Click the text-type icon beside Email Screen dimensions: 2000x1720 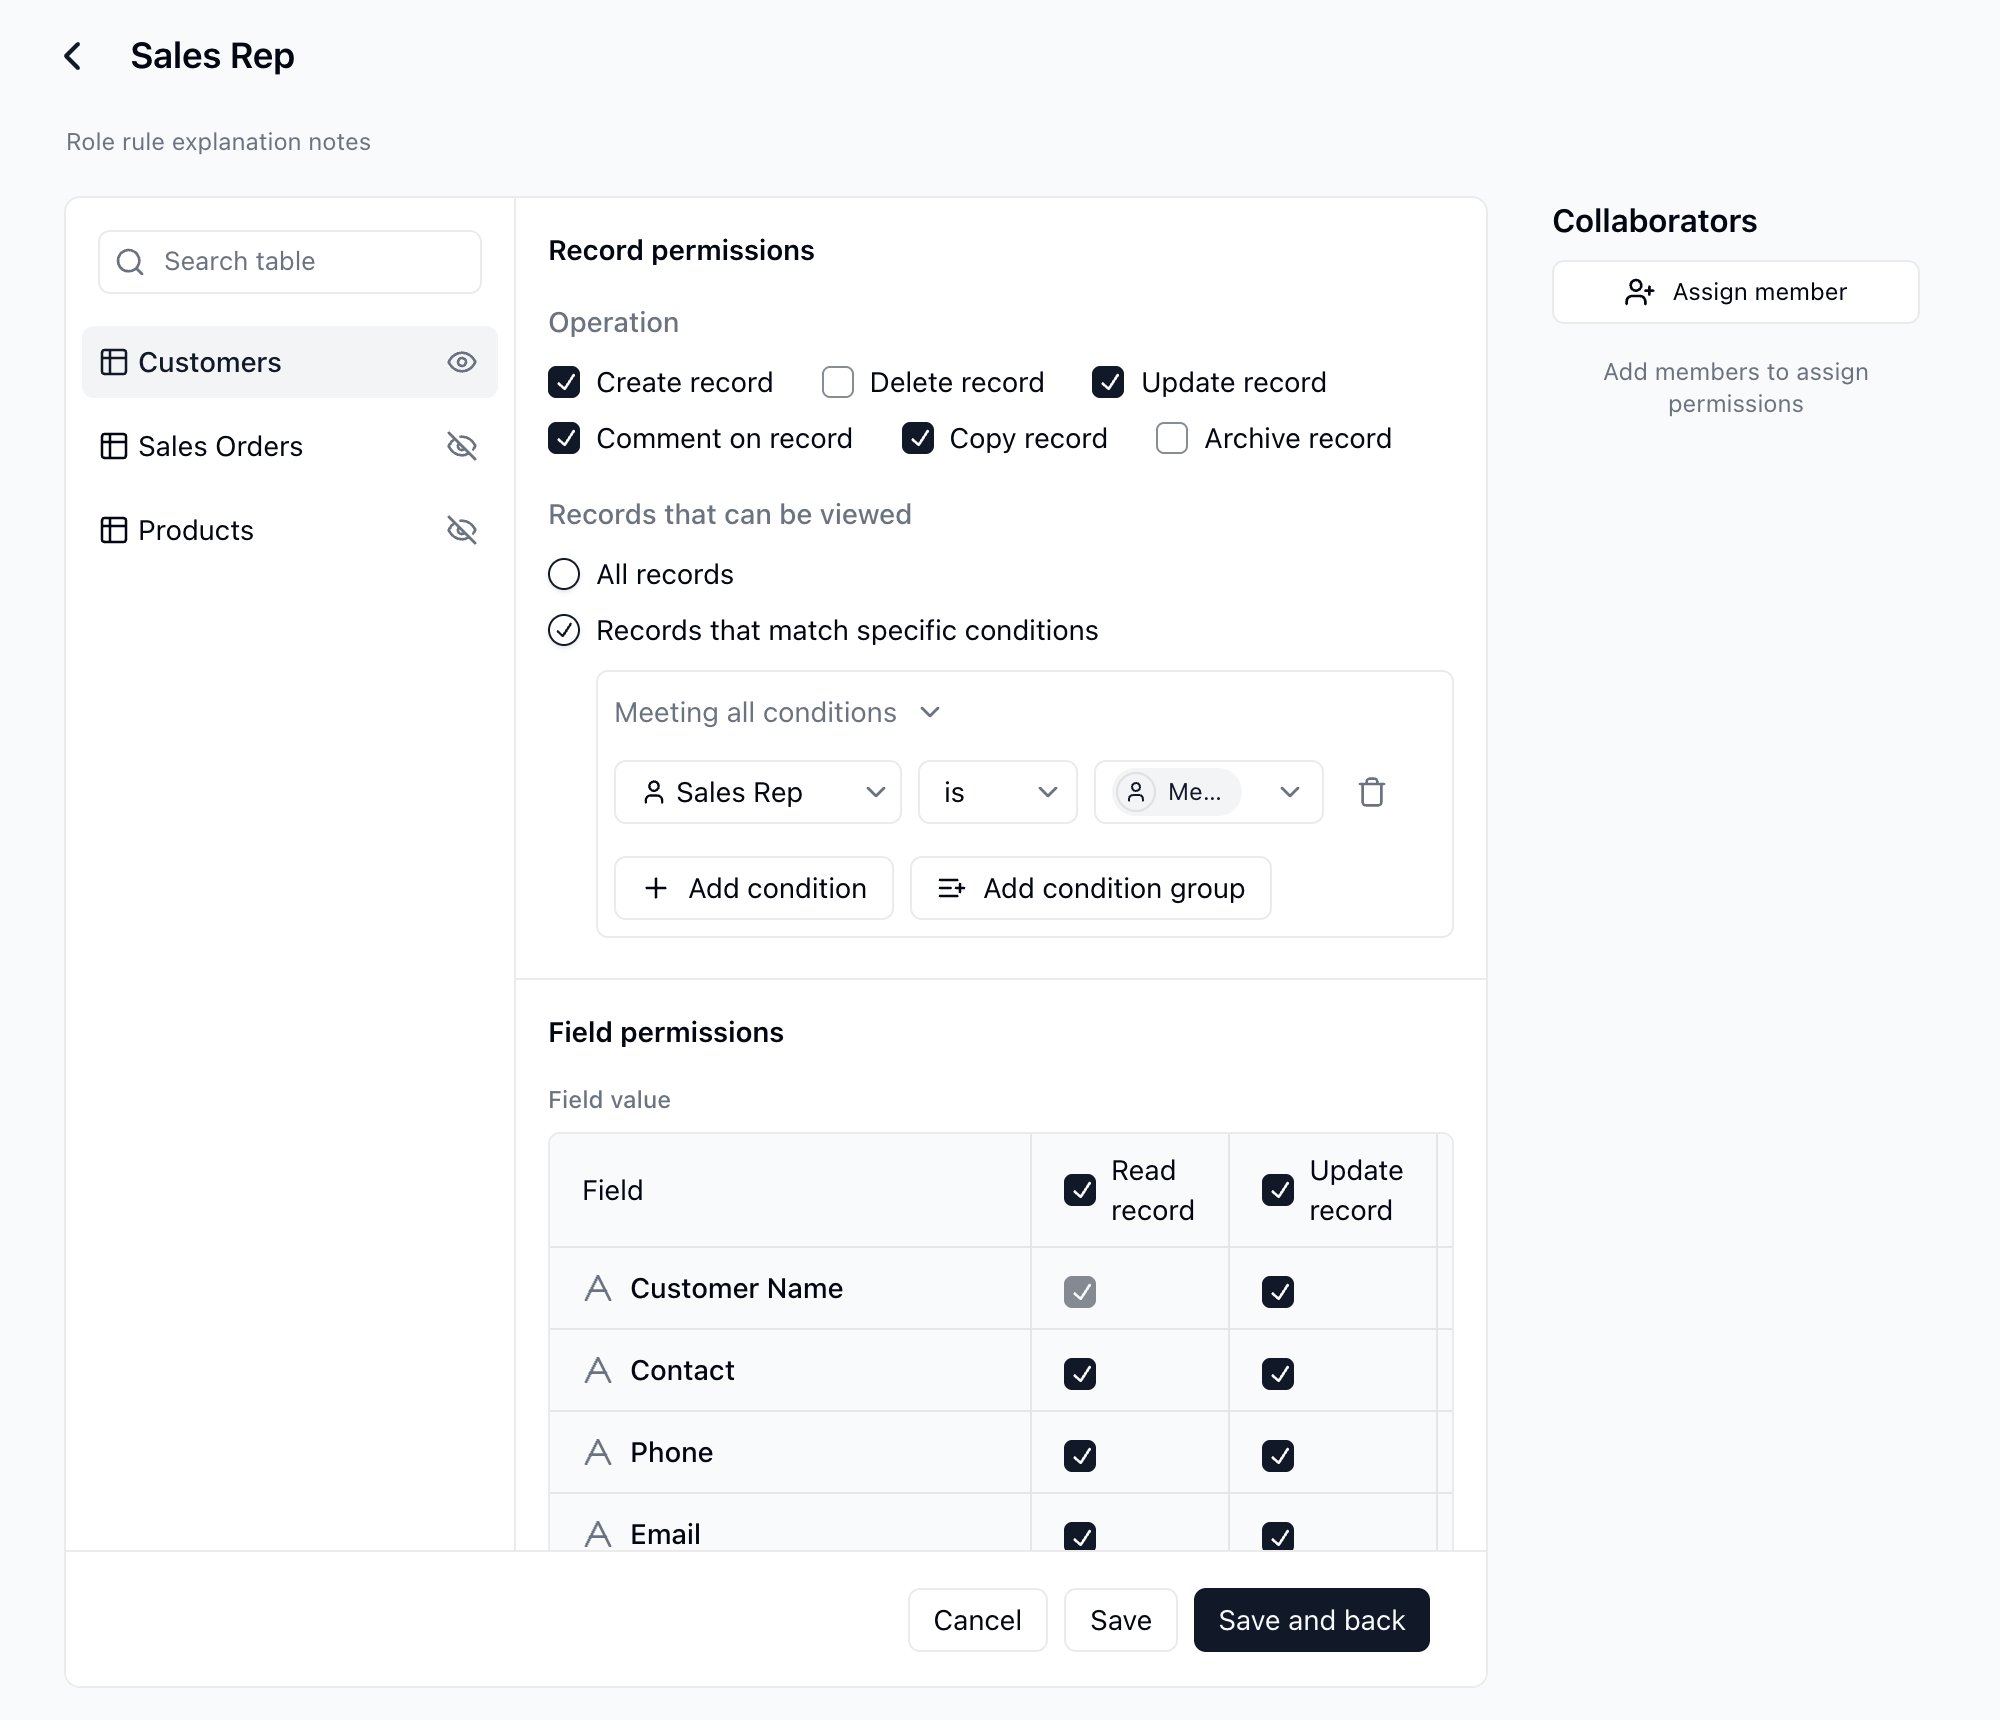click(x=598, y=1534)
